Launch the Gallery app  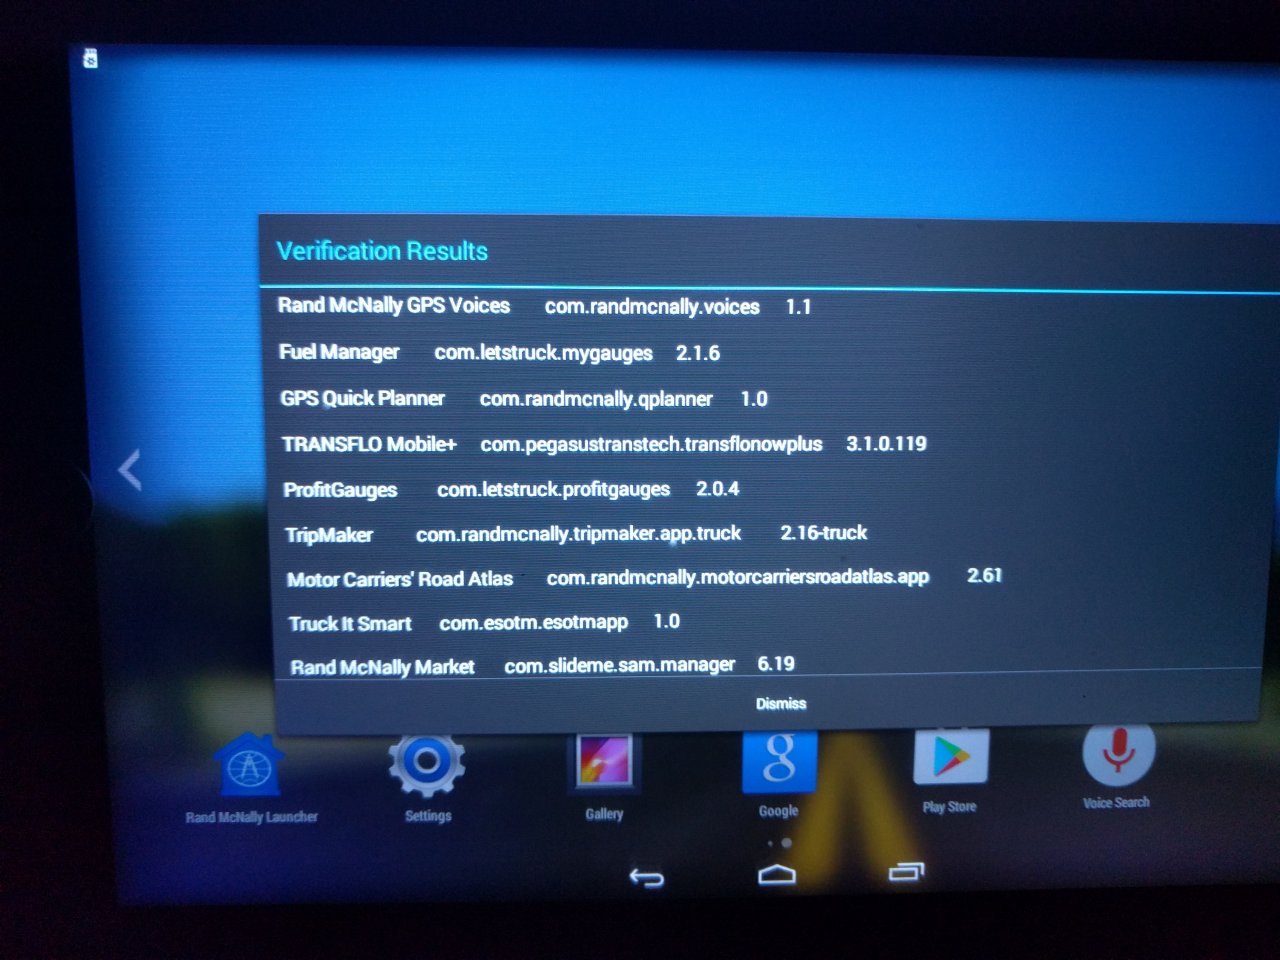[604, 762]
